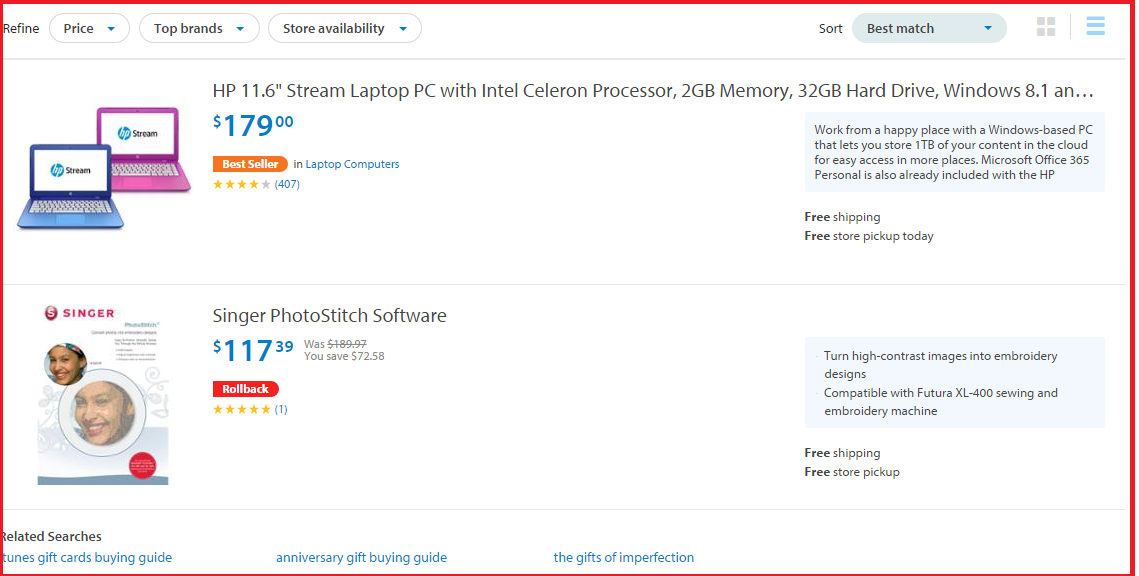Open the anniversary gift buying guide link
The image size is (1139, 576).
(x=361, y=558)
